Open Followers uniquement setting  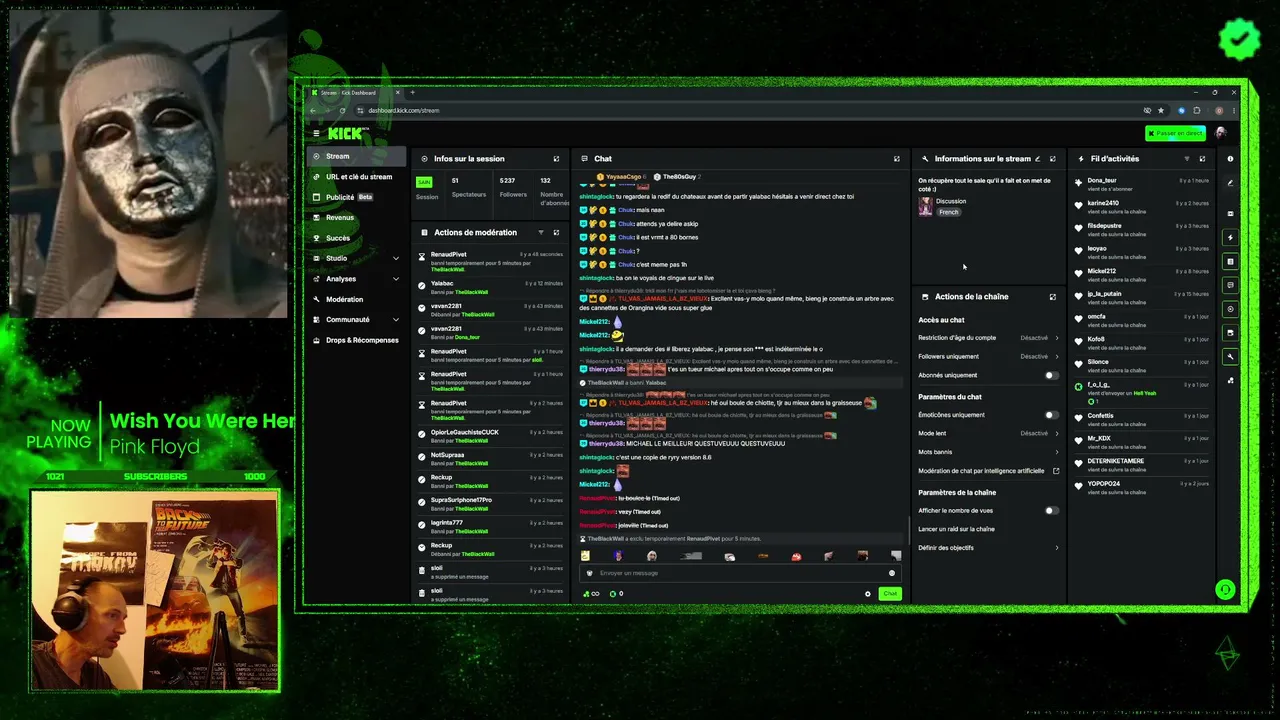click(988, 356)
